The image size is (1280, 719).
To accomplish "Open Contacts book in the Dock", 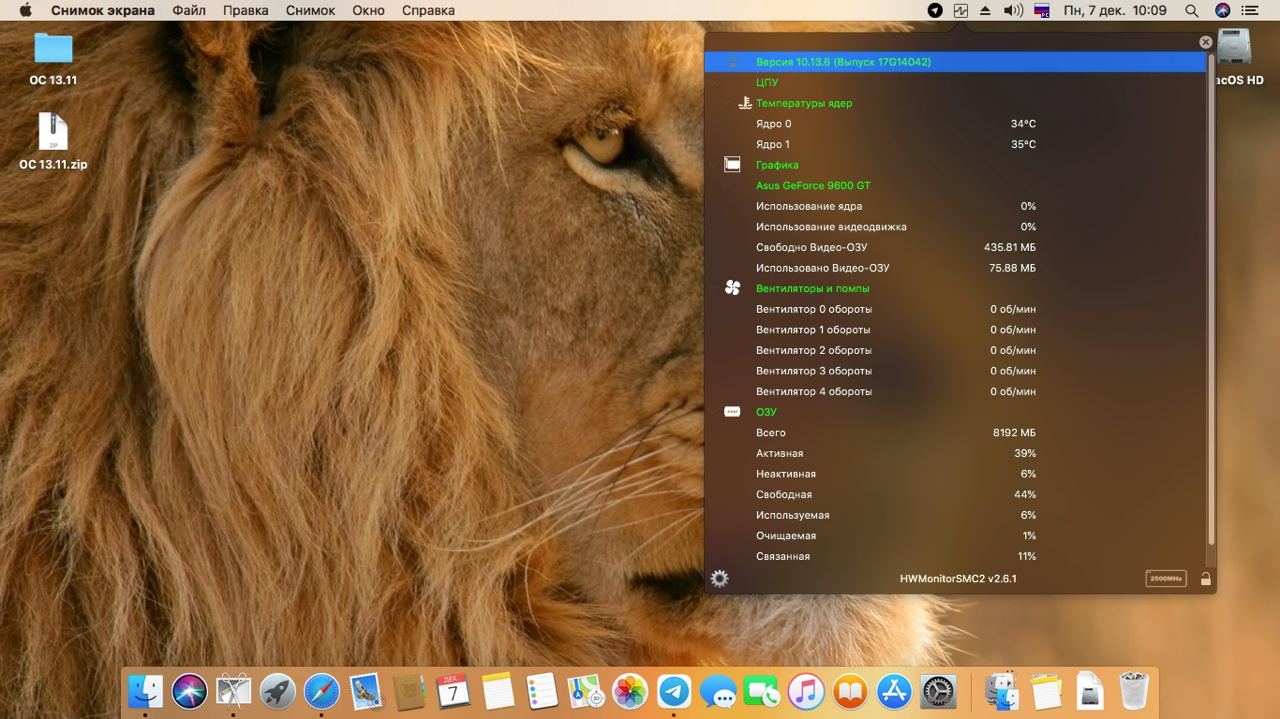I will coord(410,691).
